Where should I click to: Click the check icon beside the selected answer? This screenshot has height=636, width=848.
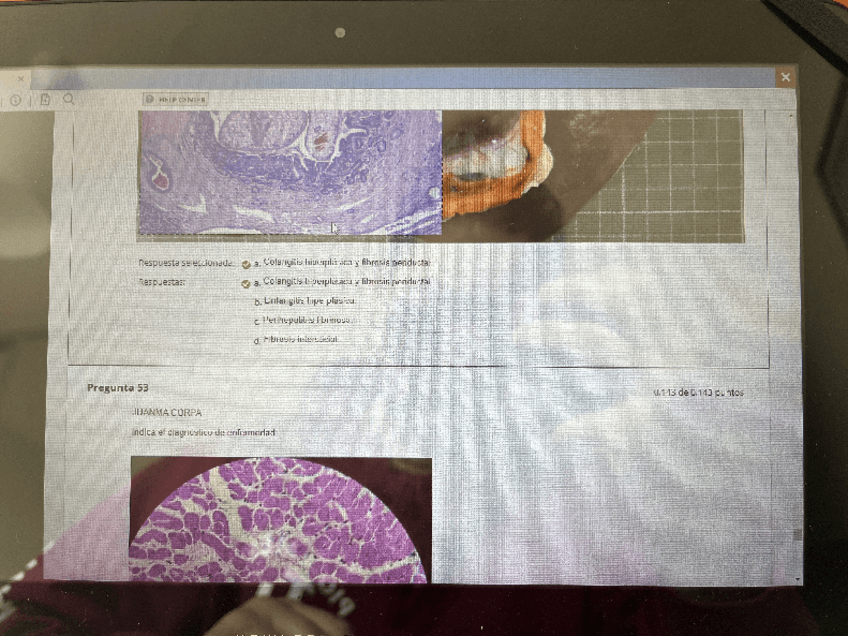coord(246,264)
